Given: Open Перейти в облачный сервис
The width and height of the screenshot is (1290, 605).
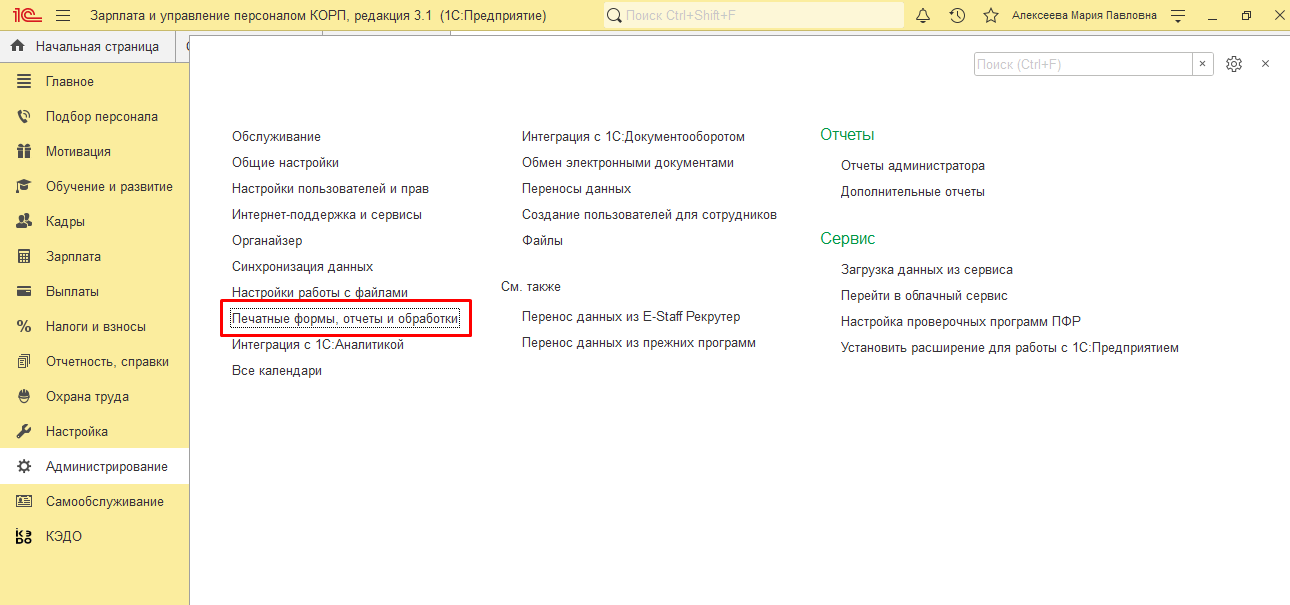Looking at the screenshot, I should [x=924, y=296].
